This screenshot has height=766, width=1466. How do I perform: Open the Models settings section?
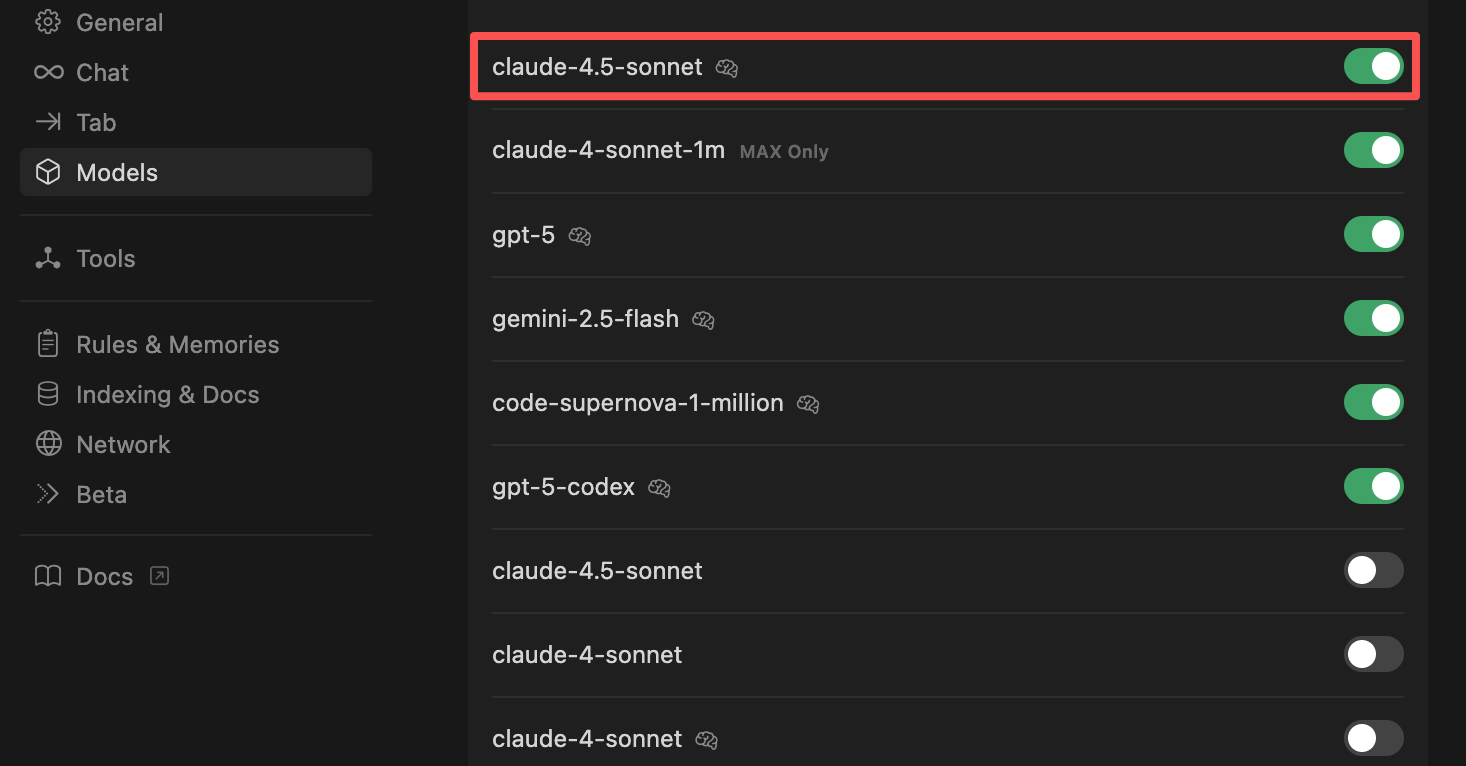pos(117,172)
